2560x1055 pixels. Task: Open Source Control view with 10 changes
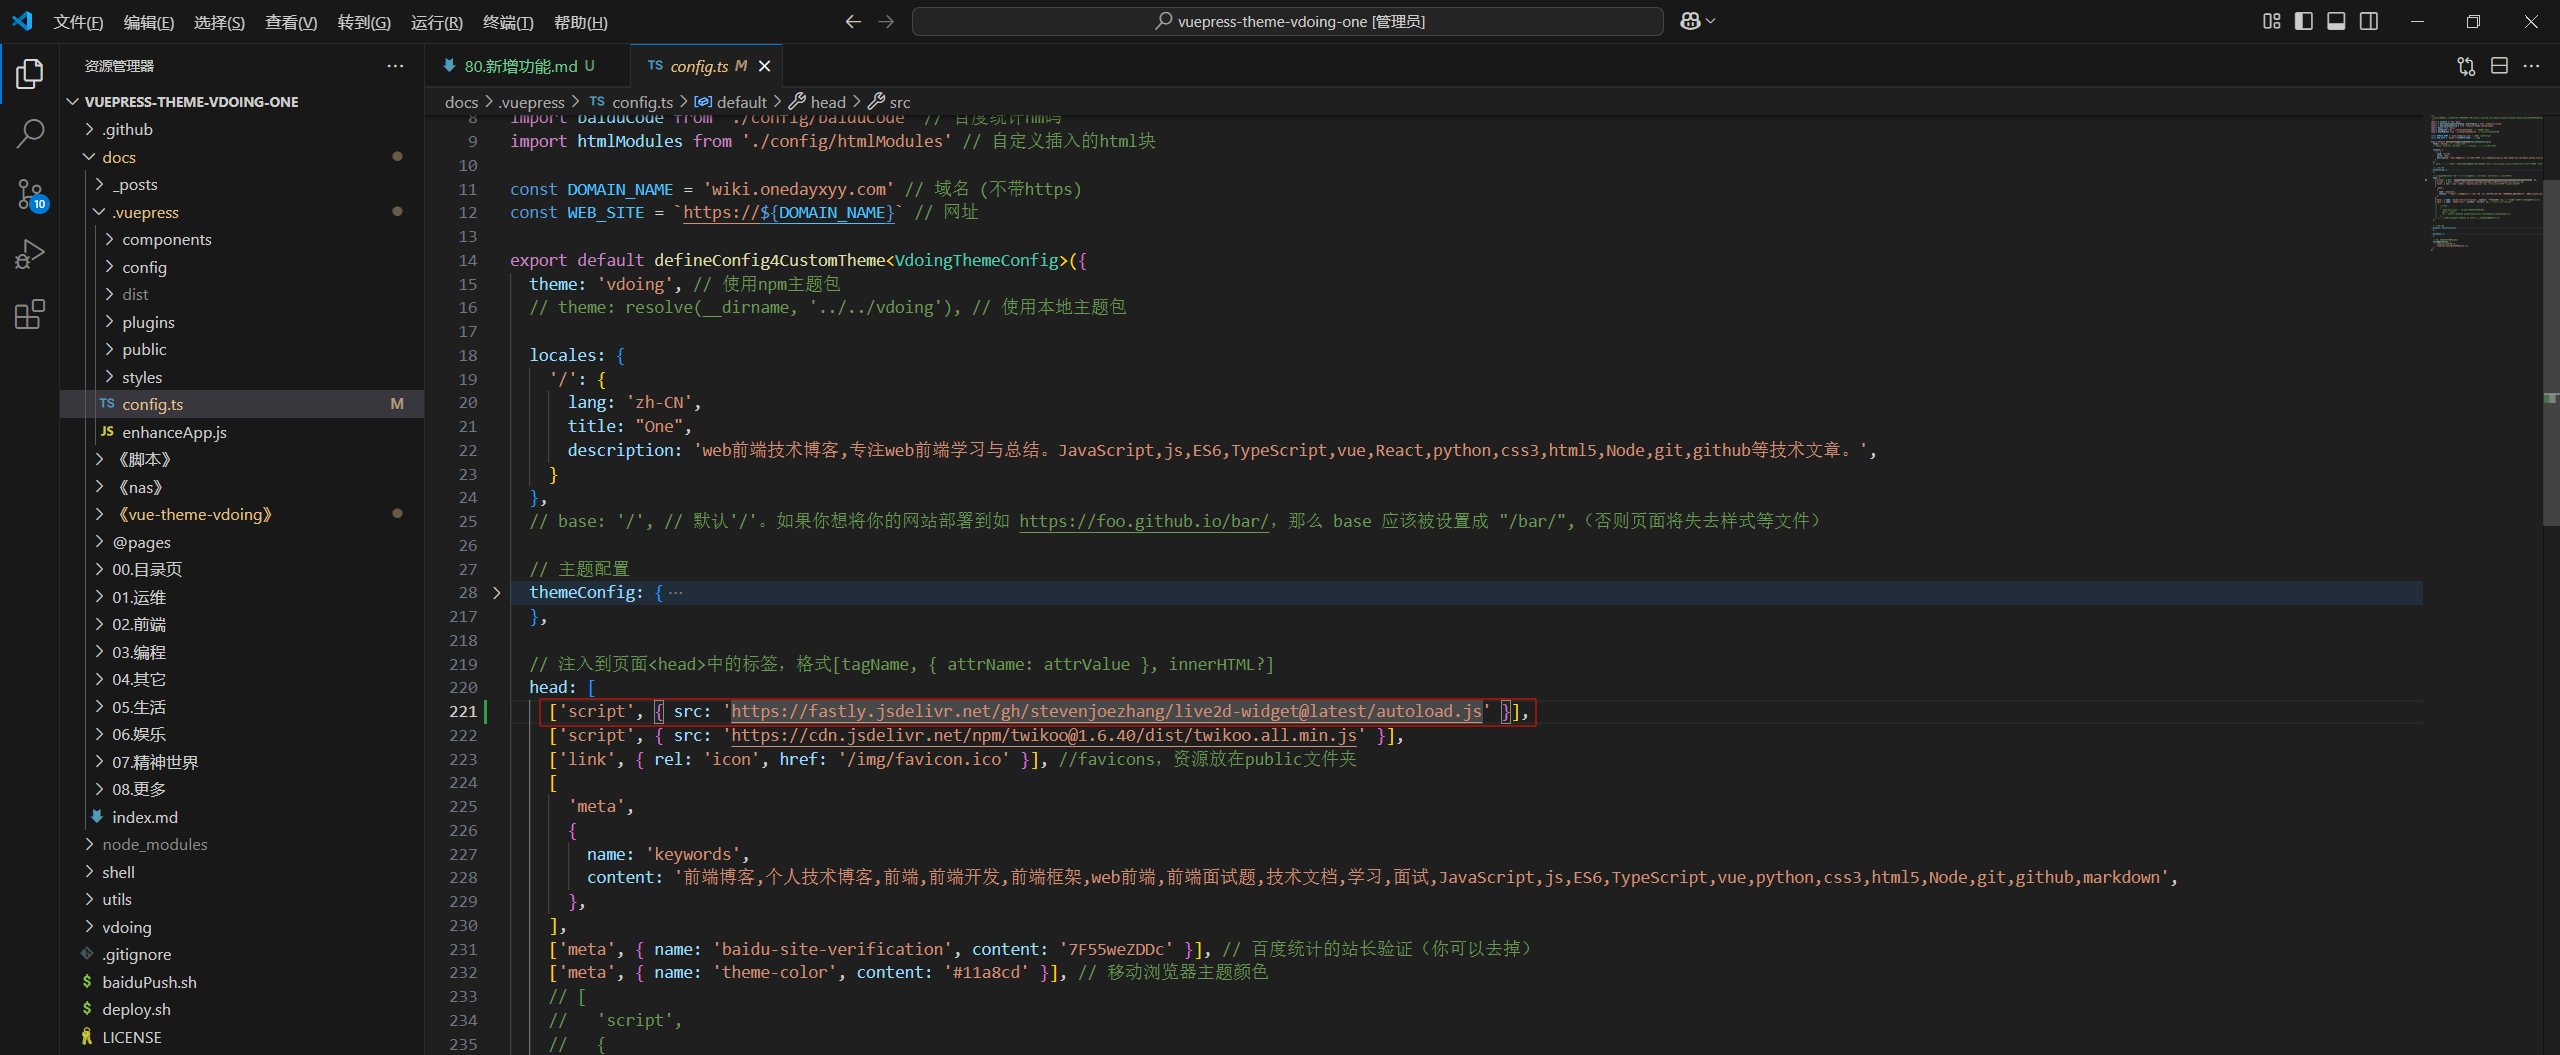coord(30,194)
